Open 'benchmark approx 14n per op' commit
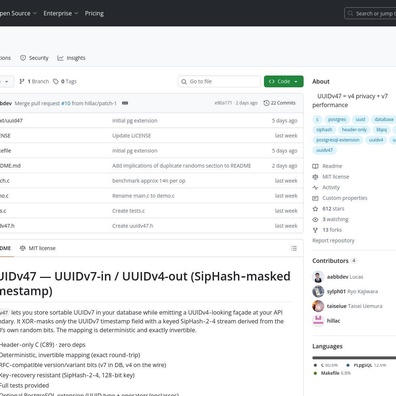 point(148,181)
